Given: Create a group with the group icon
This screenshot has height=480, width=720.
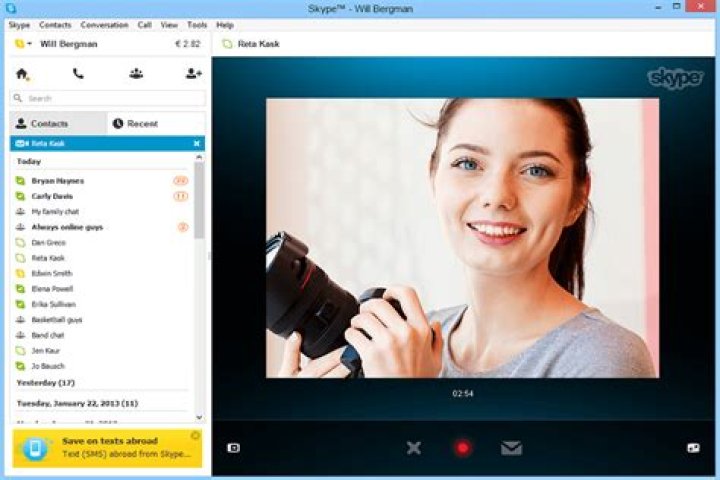Looking at the screenshot, I should [136, 73].
